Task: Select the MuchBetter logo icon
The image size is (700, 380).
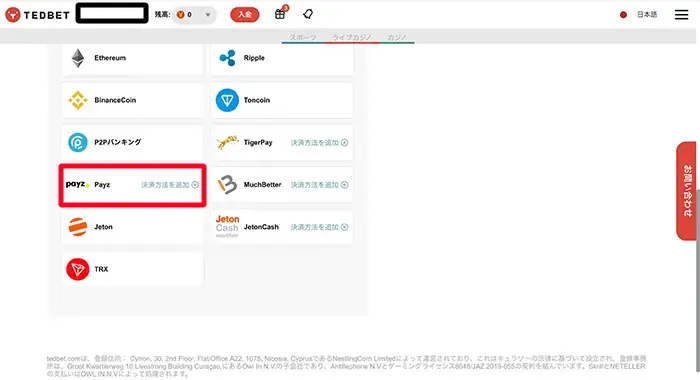Action: coord(227,184)
